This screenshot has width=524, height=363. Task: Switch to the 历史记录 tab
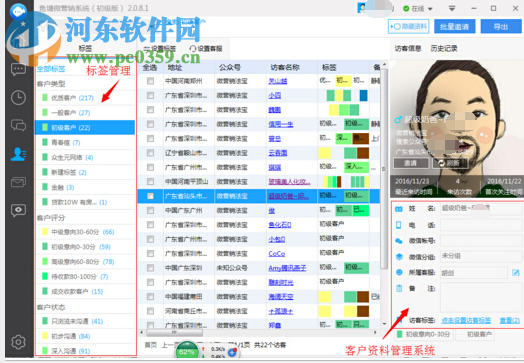(x=444, y=49)
